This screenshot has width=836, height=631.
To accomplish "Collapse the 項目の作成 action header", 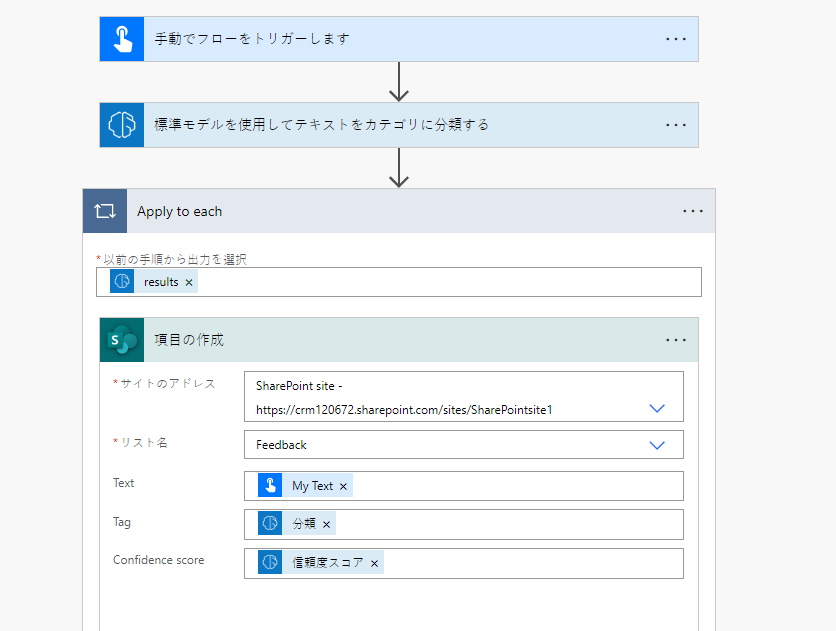I will click(400, 340).
